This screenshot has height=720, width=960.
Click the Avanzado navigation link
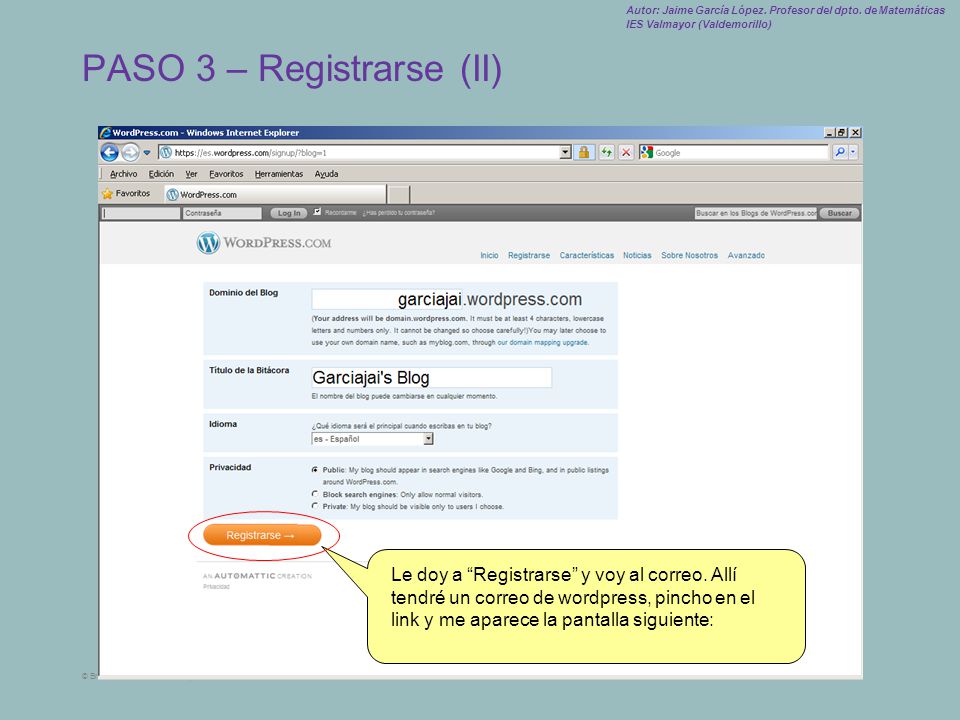[746, 255]
